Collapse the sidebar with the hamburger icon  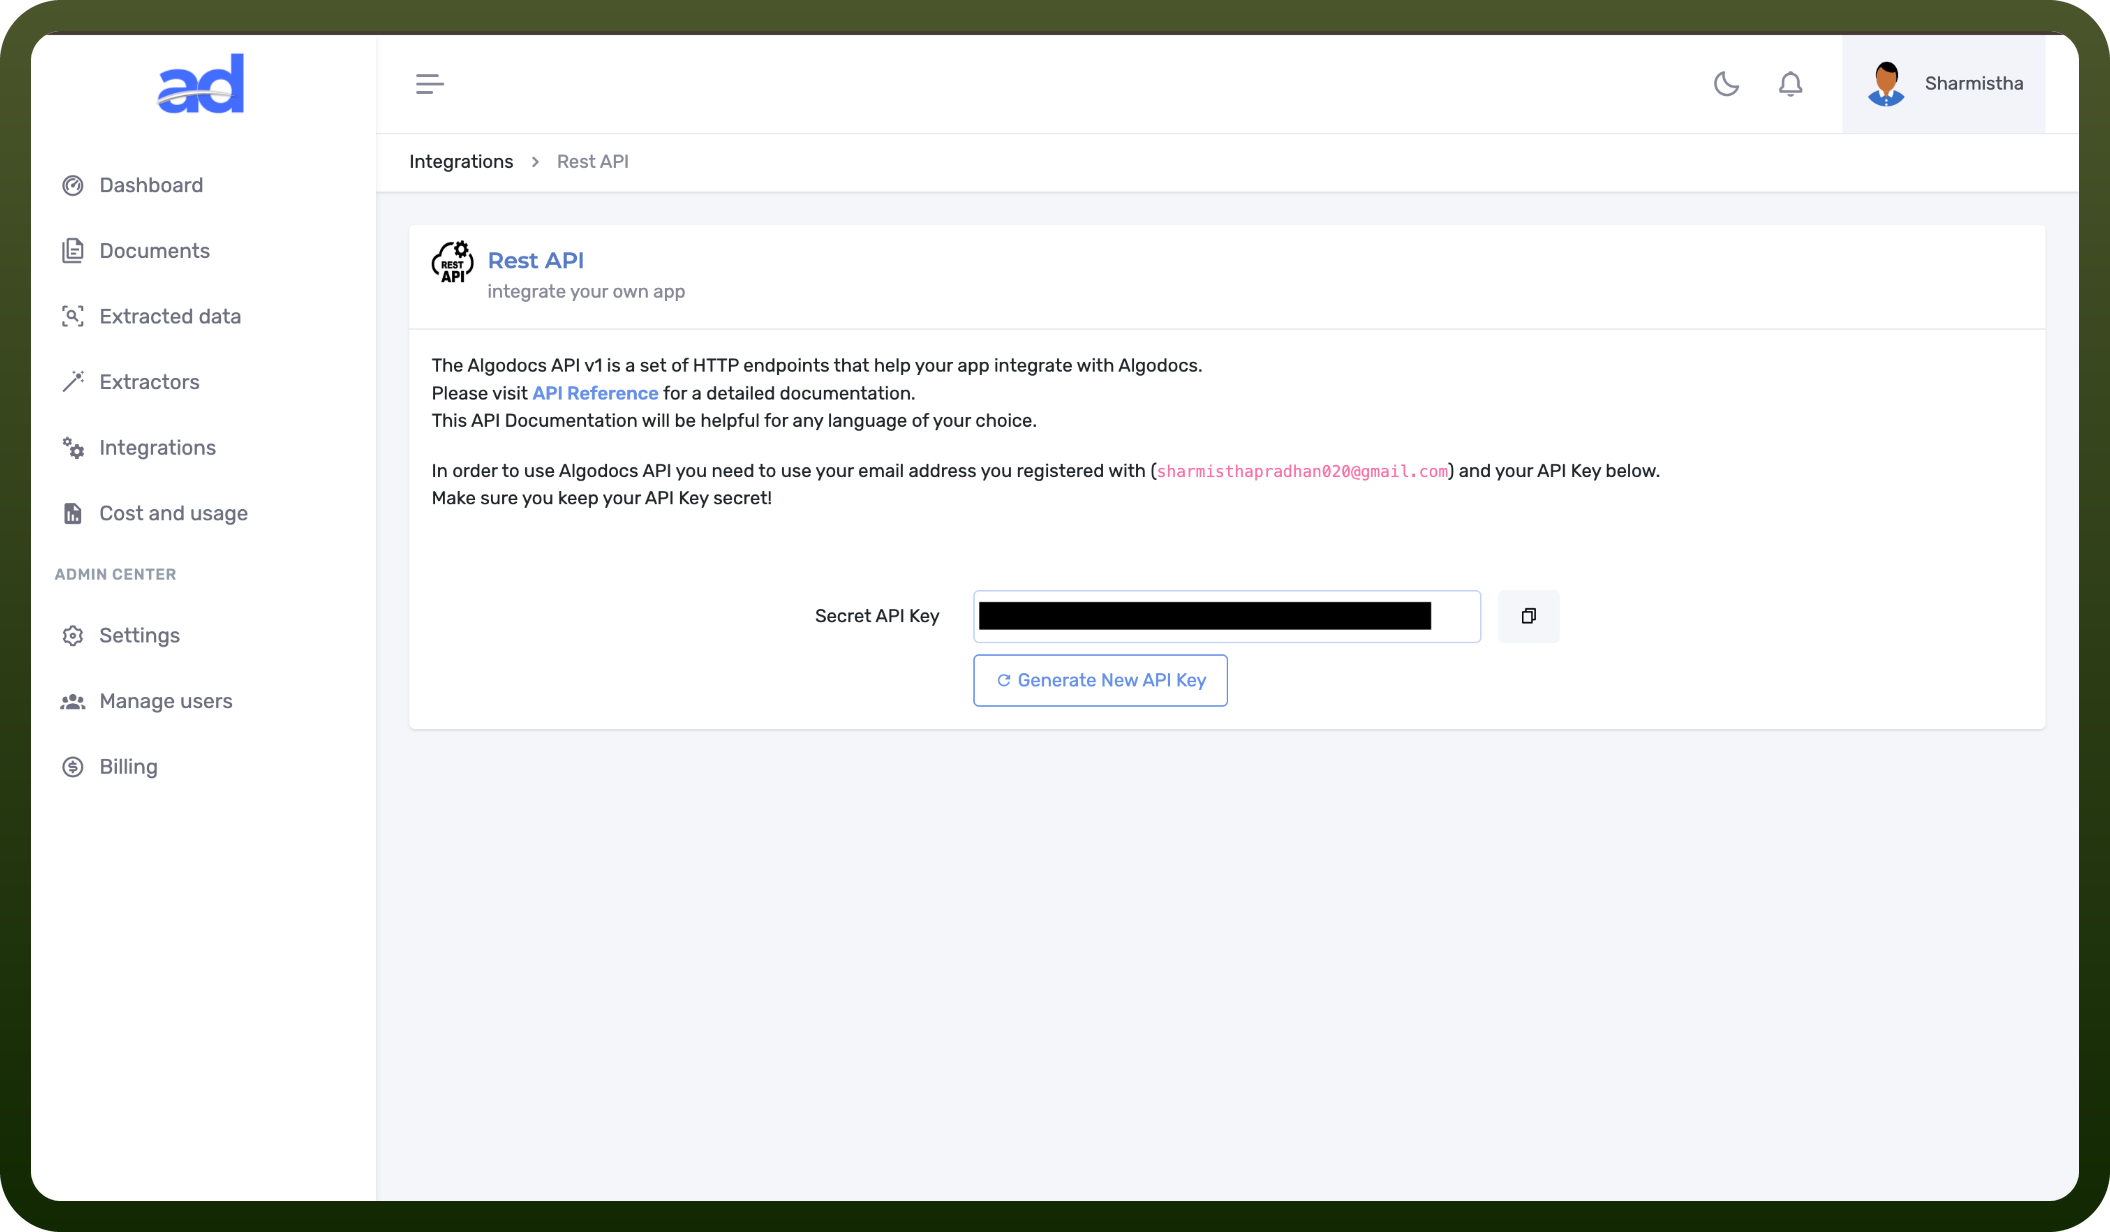click(429, 84)
